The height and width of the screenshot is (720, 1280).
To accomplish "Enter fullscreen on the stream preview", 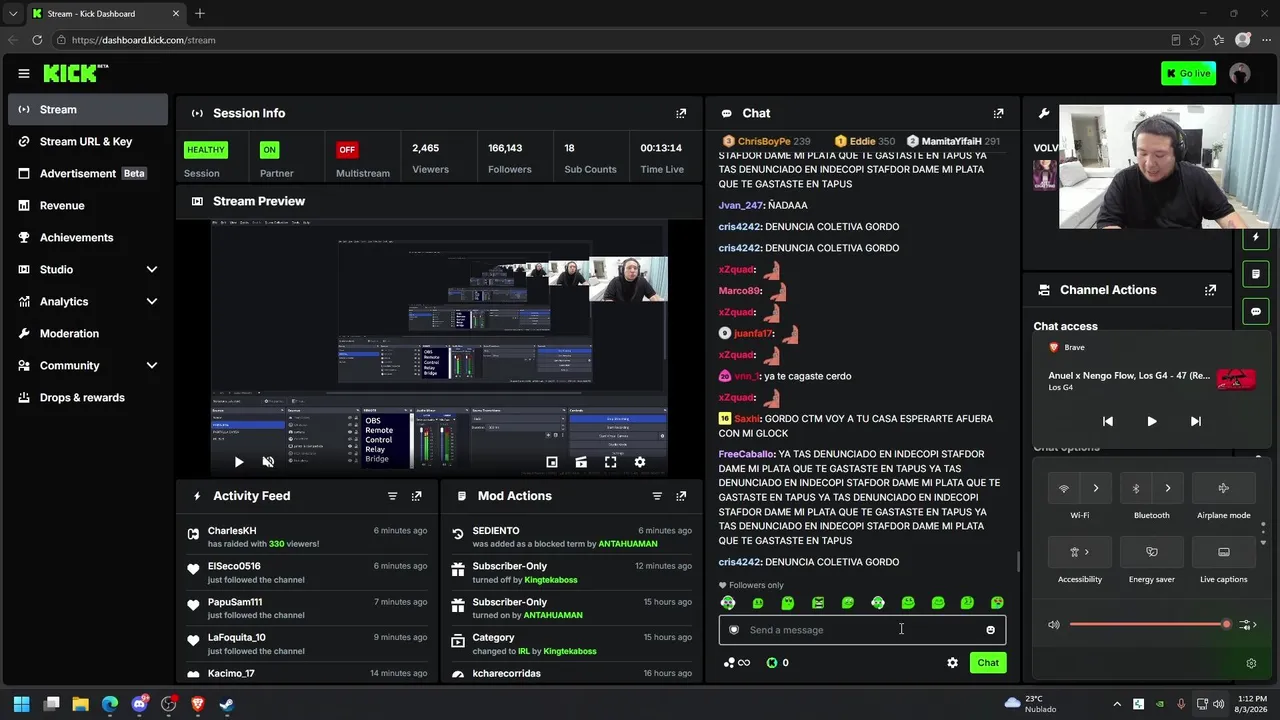I will point(610,462).
